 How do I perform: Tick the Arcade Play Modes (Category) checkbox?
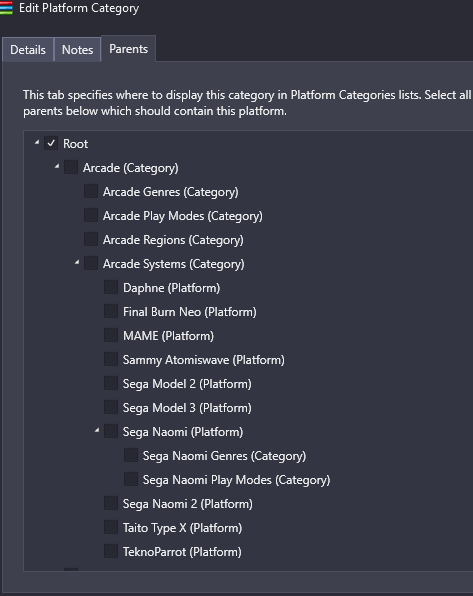coord(91,215)
